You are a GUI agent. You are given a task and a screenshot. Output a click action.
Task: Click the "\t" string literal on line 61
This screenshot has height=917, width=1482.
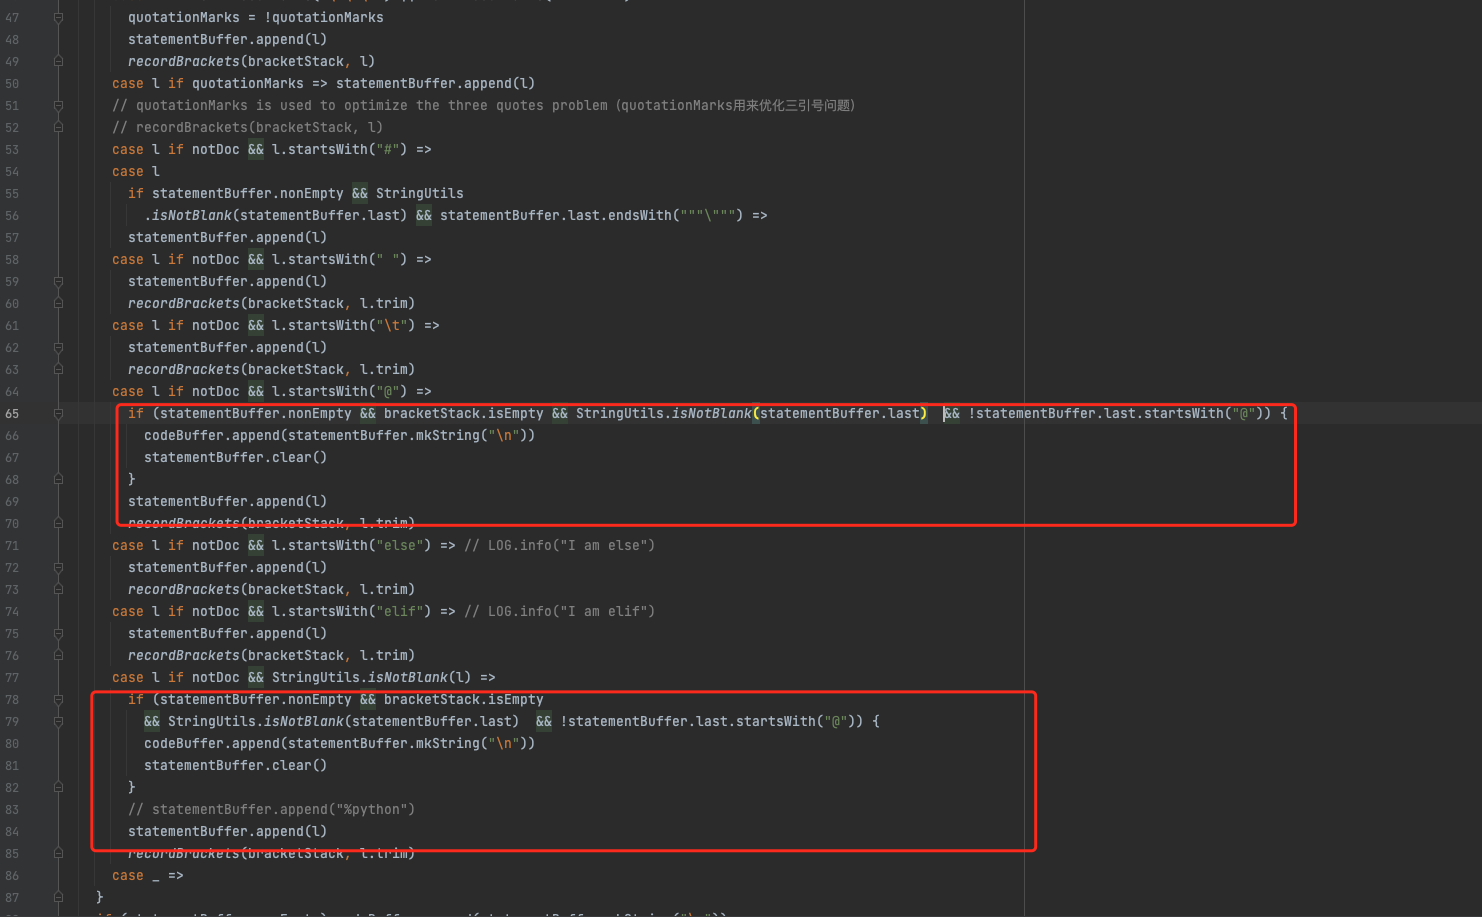392,326
